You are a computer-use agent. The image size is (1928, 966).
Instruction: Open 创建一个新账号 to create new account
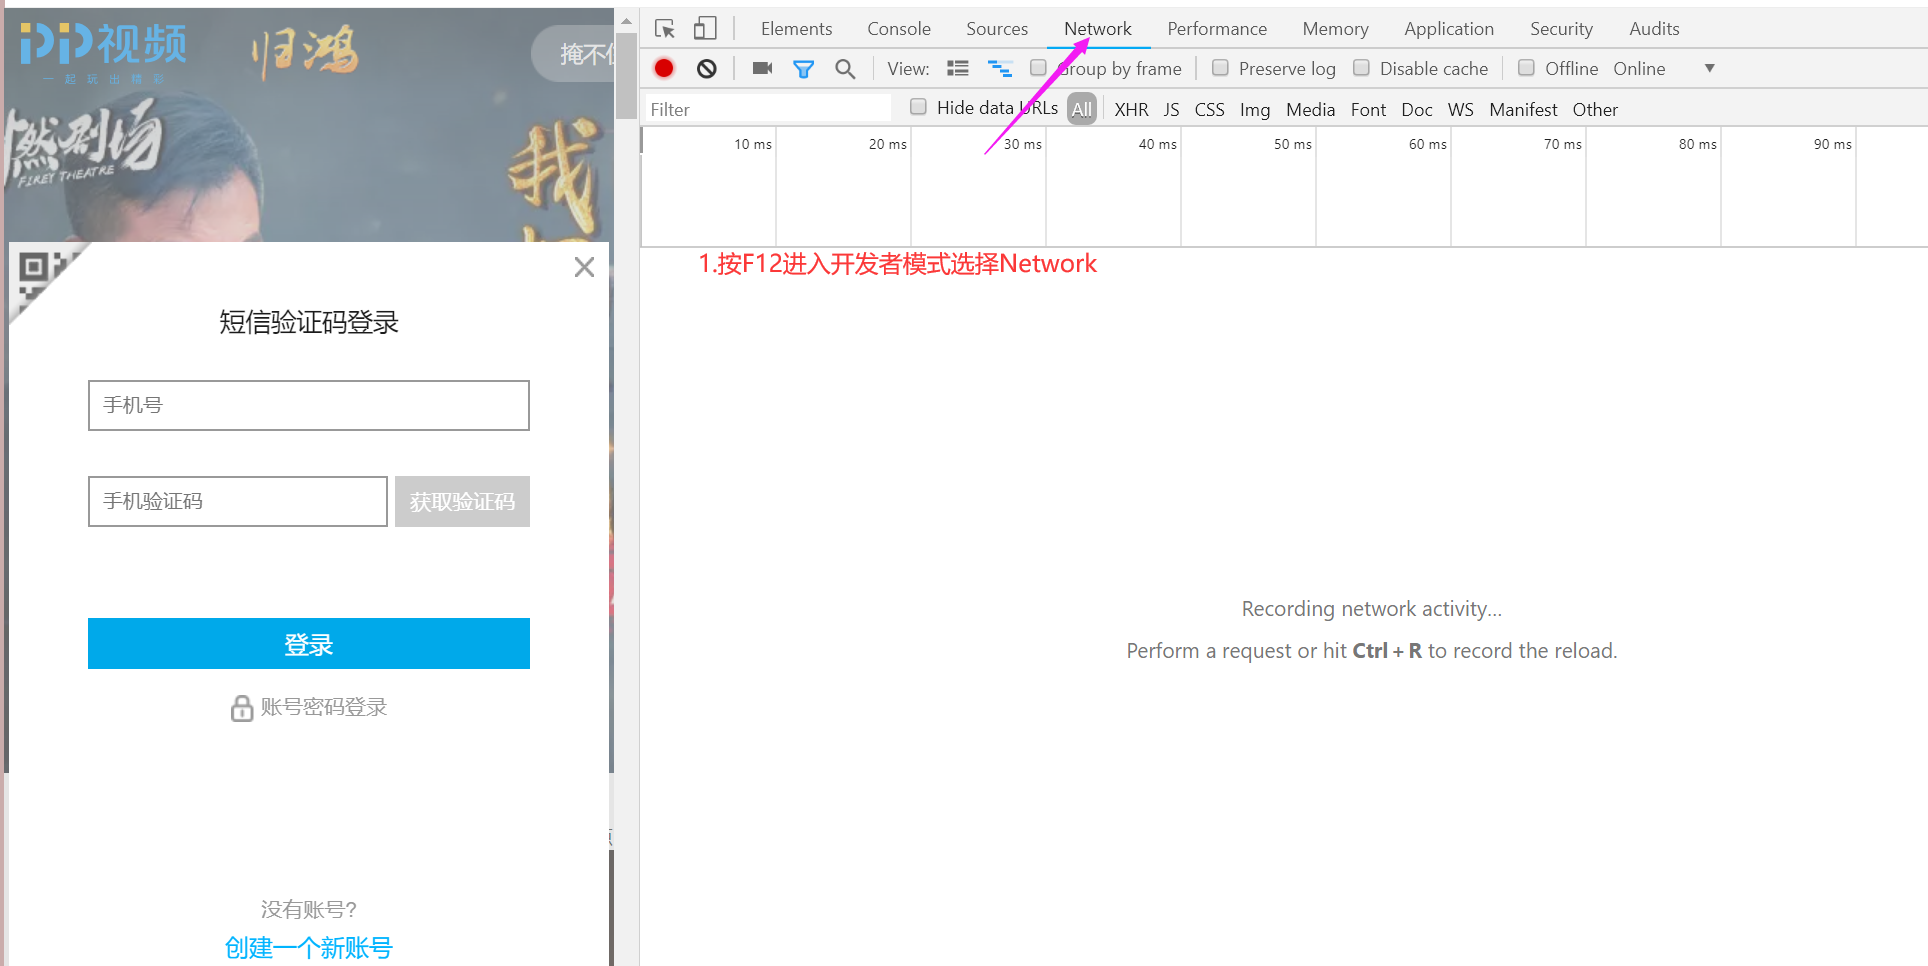(x=308, y=947)
